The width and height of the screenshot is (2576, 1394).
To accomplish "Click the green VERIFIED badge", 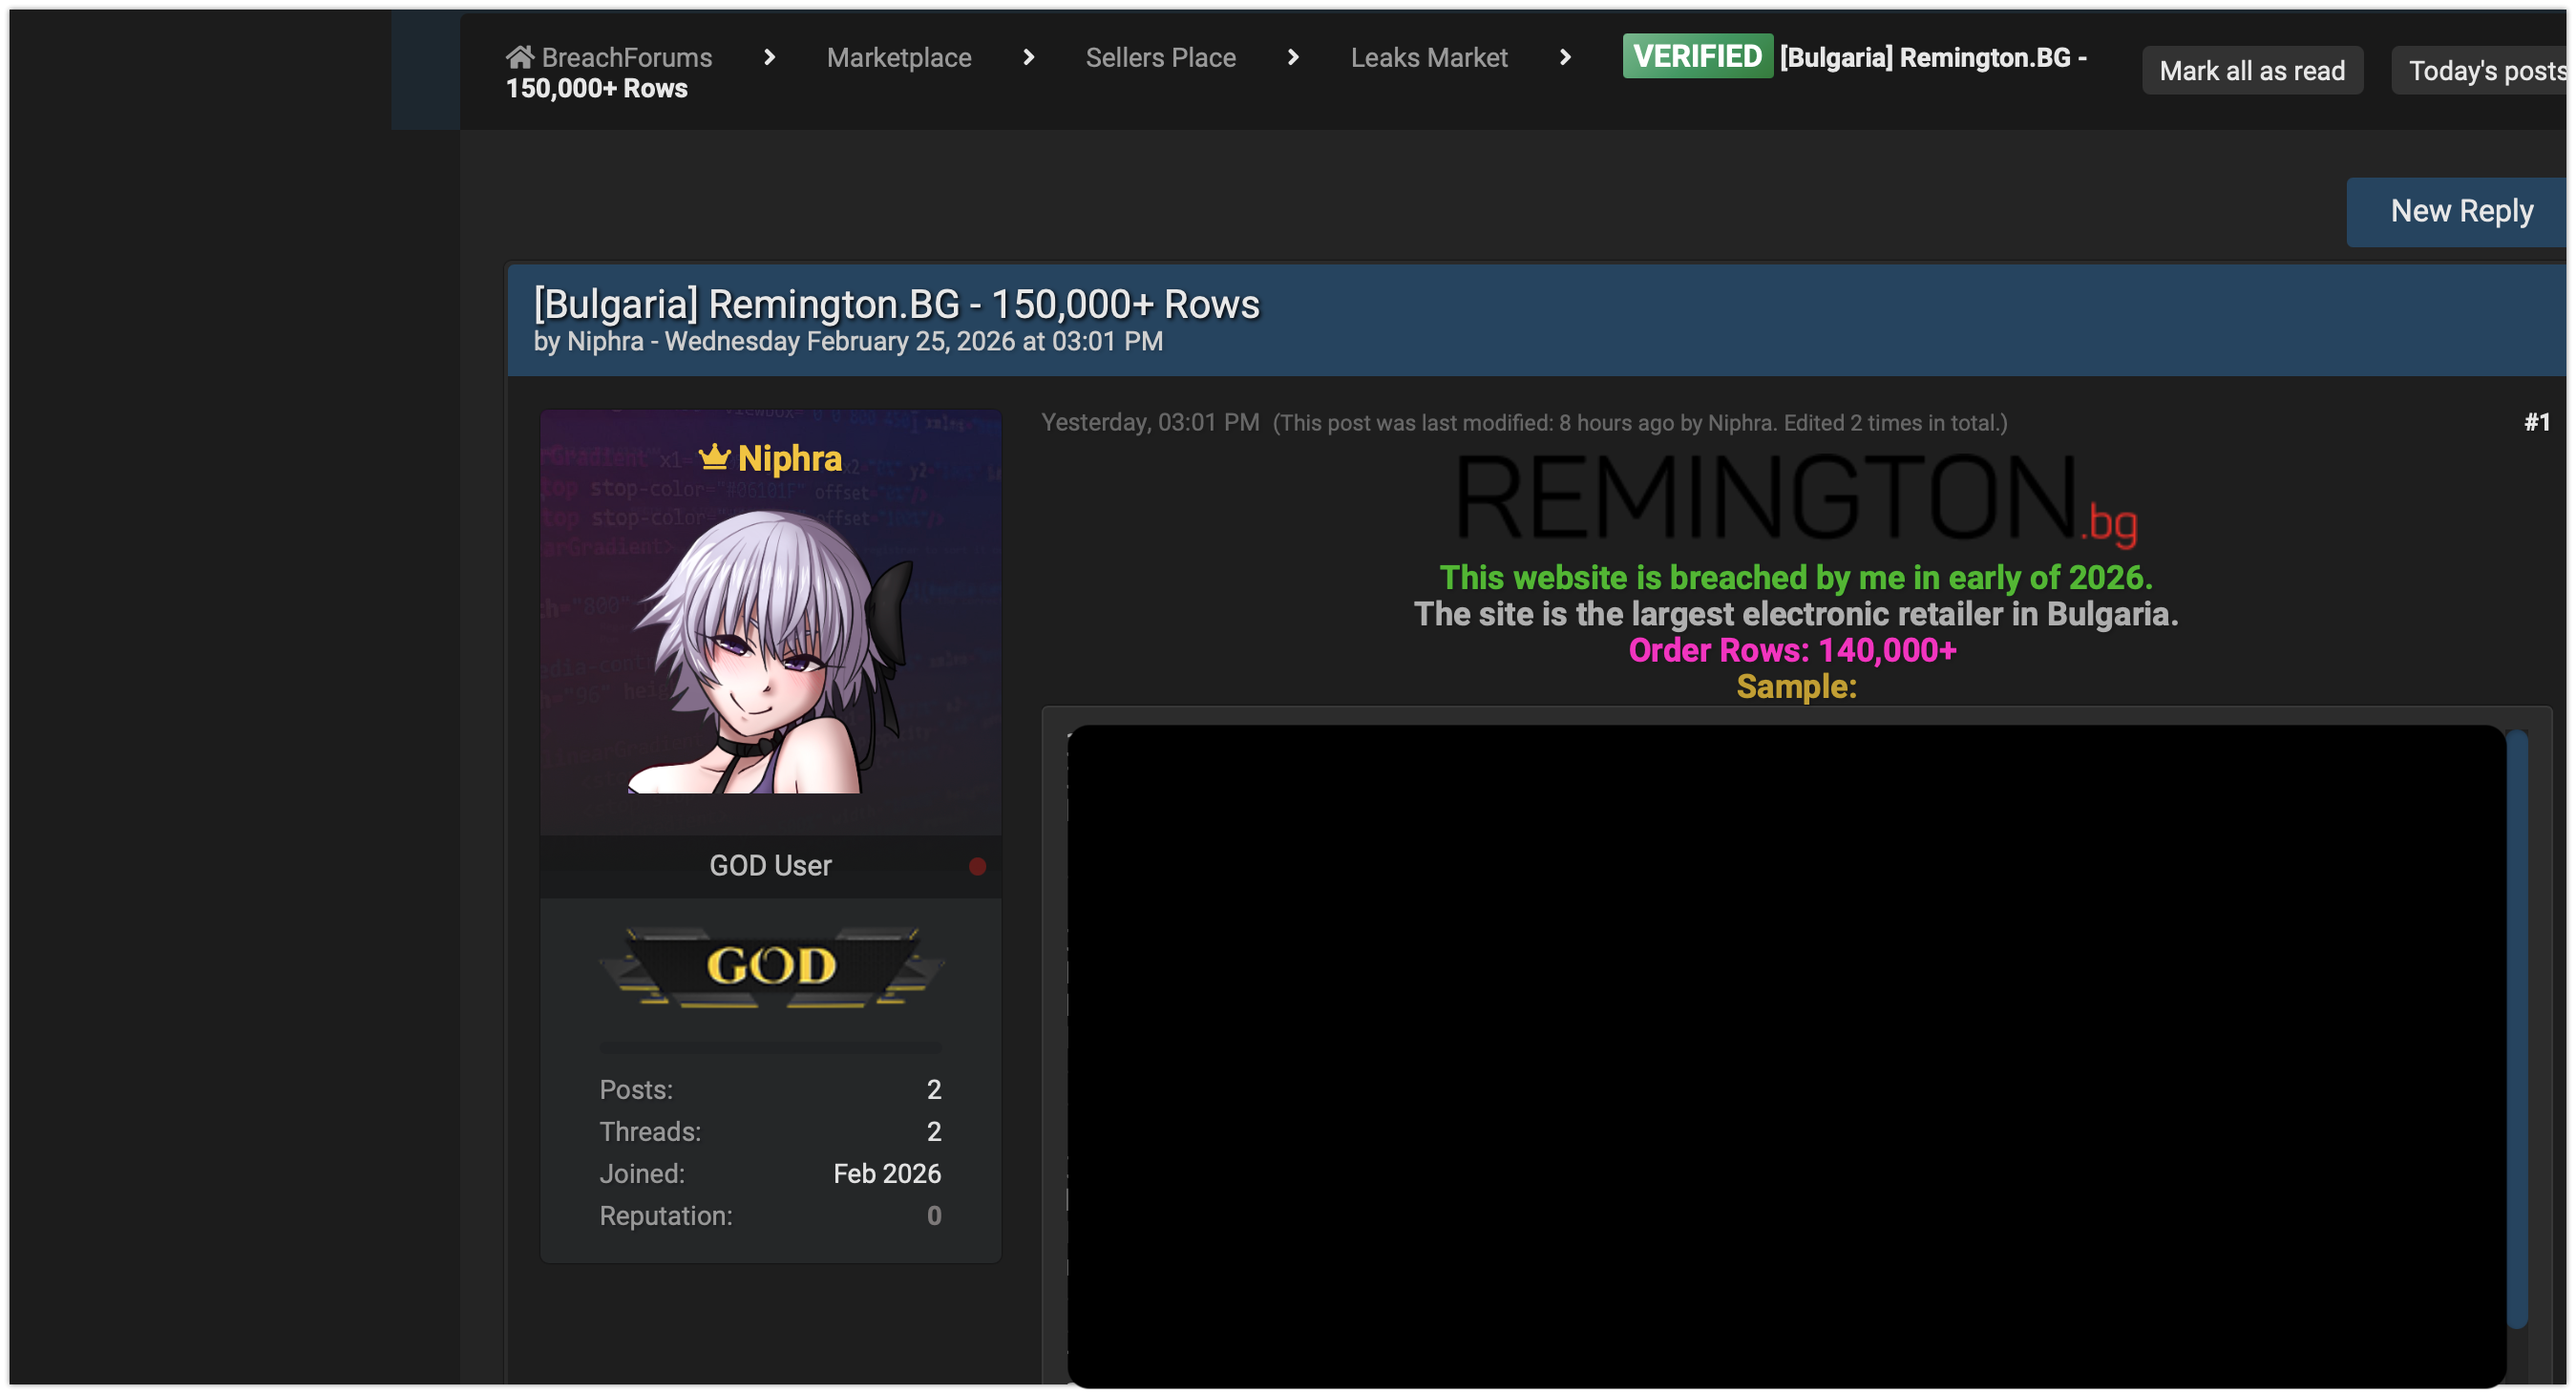I will (x=1696, y=56).
